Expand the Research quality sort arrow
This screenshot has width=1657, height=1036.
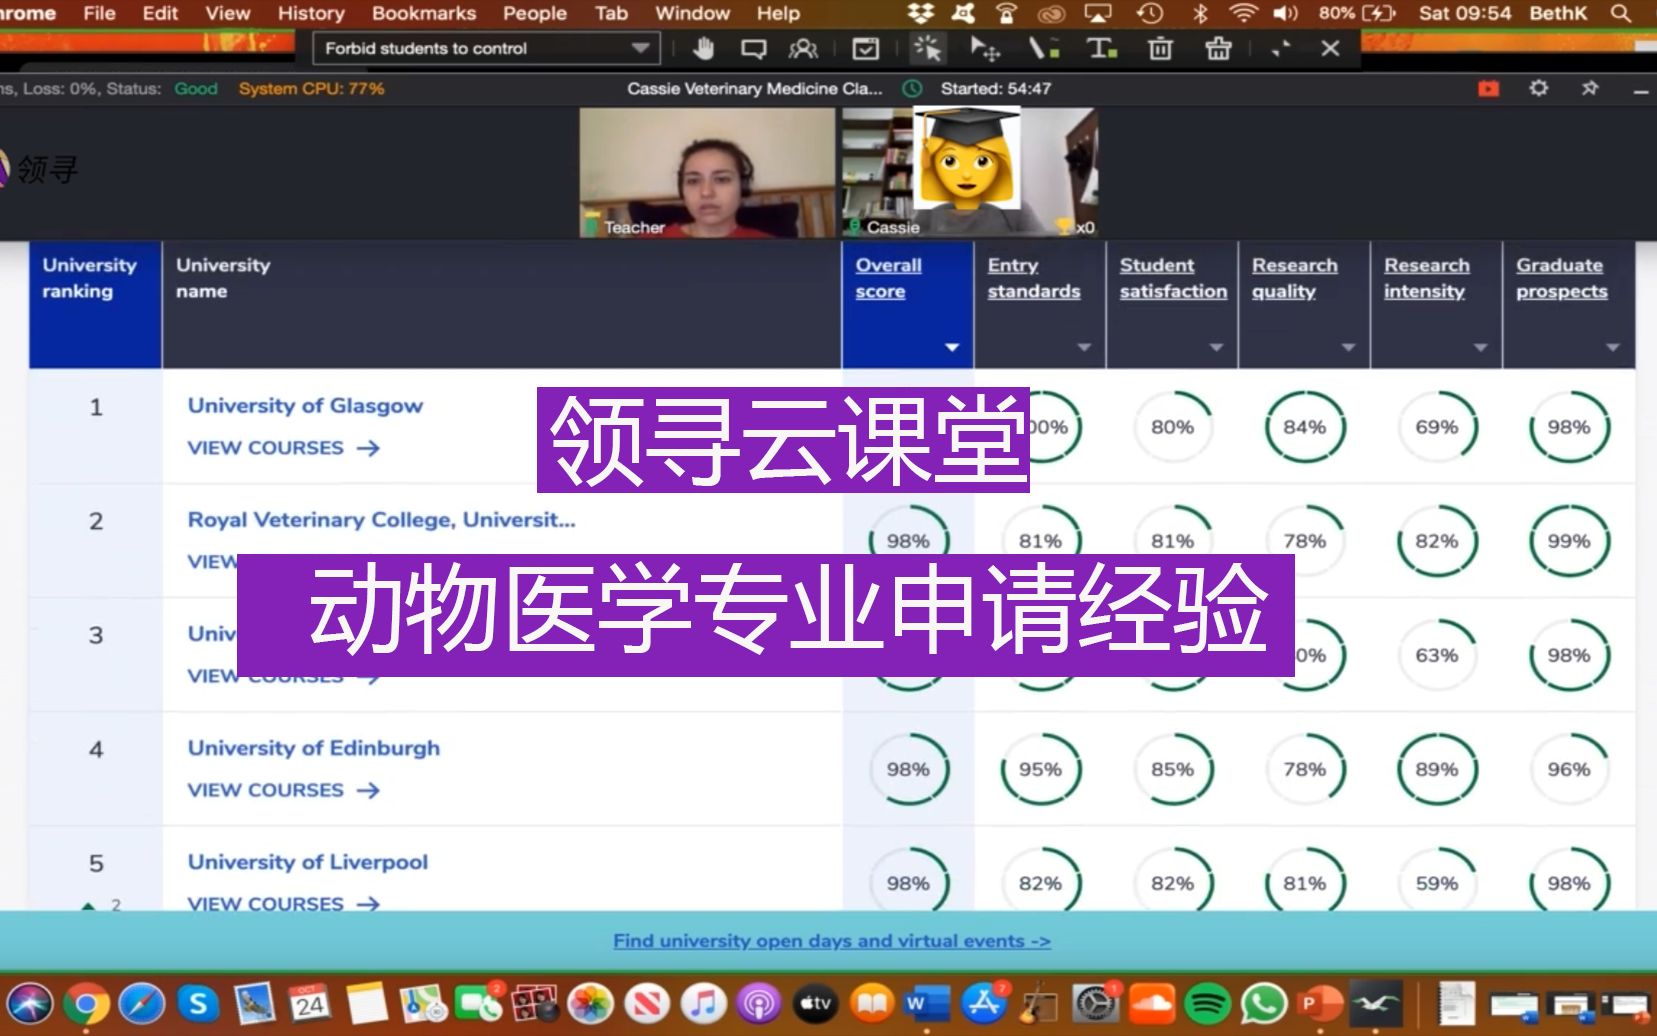[x=1348, y=347]
